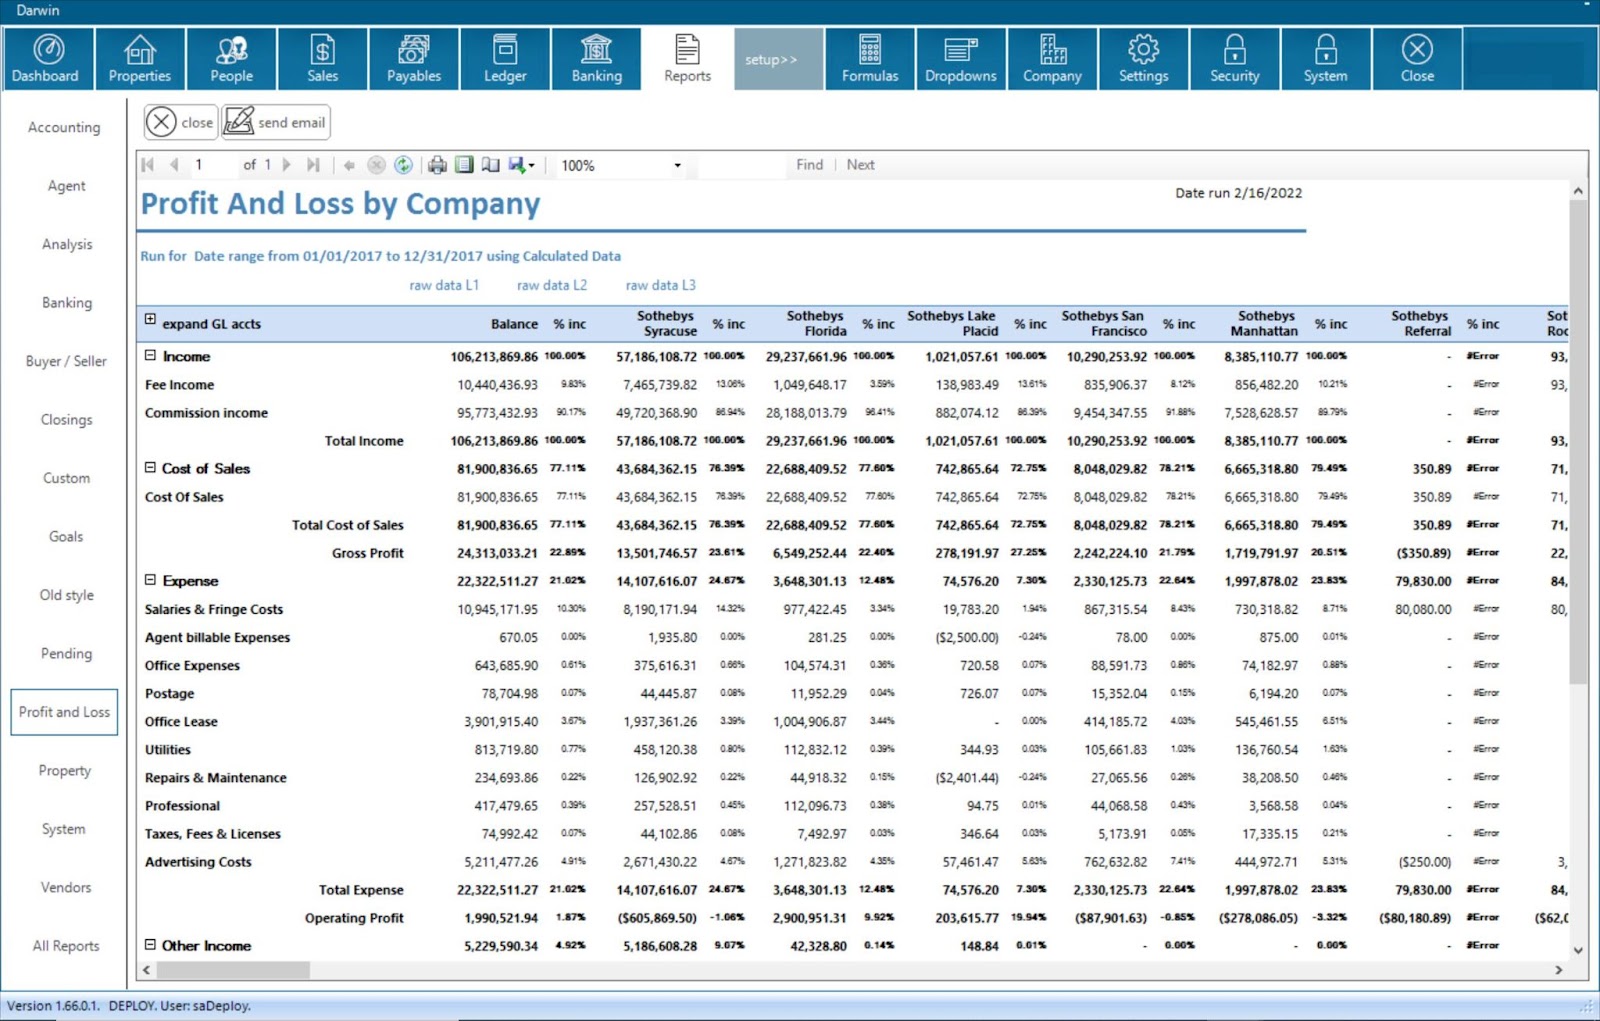Select Buyer / Seller reports category
This screenshot has height=1021, width=1600.
pos(64,361)
